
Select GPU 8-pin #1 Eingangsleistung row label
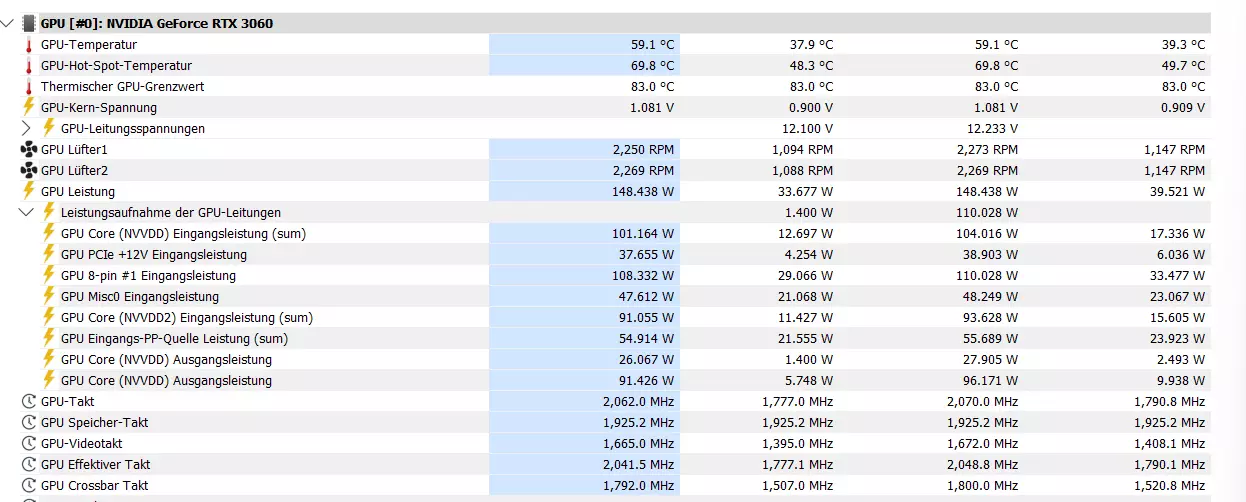coord(149,275)
